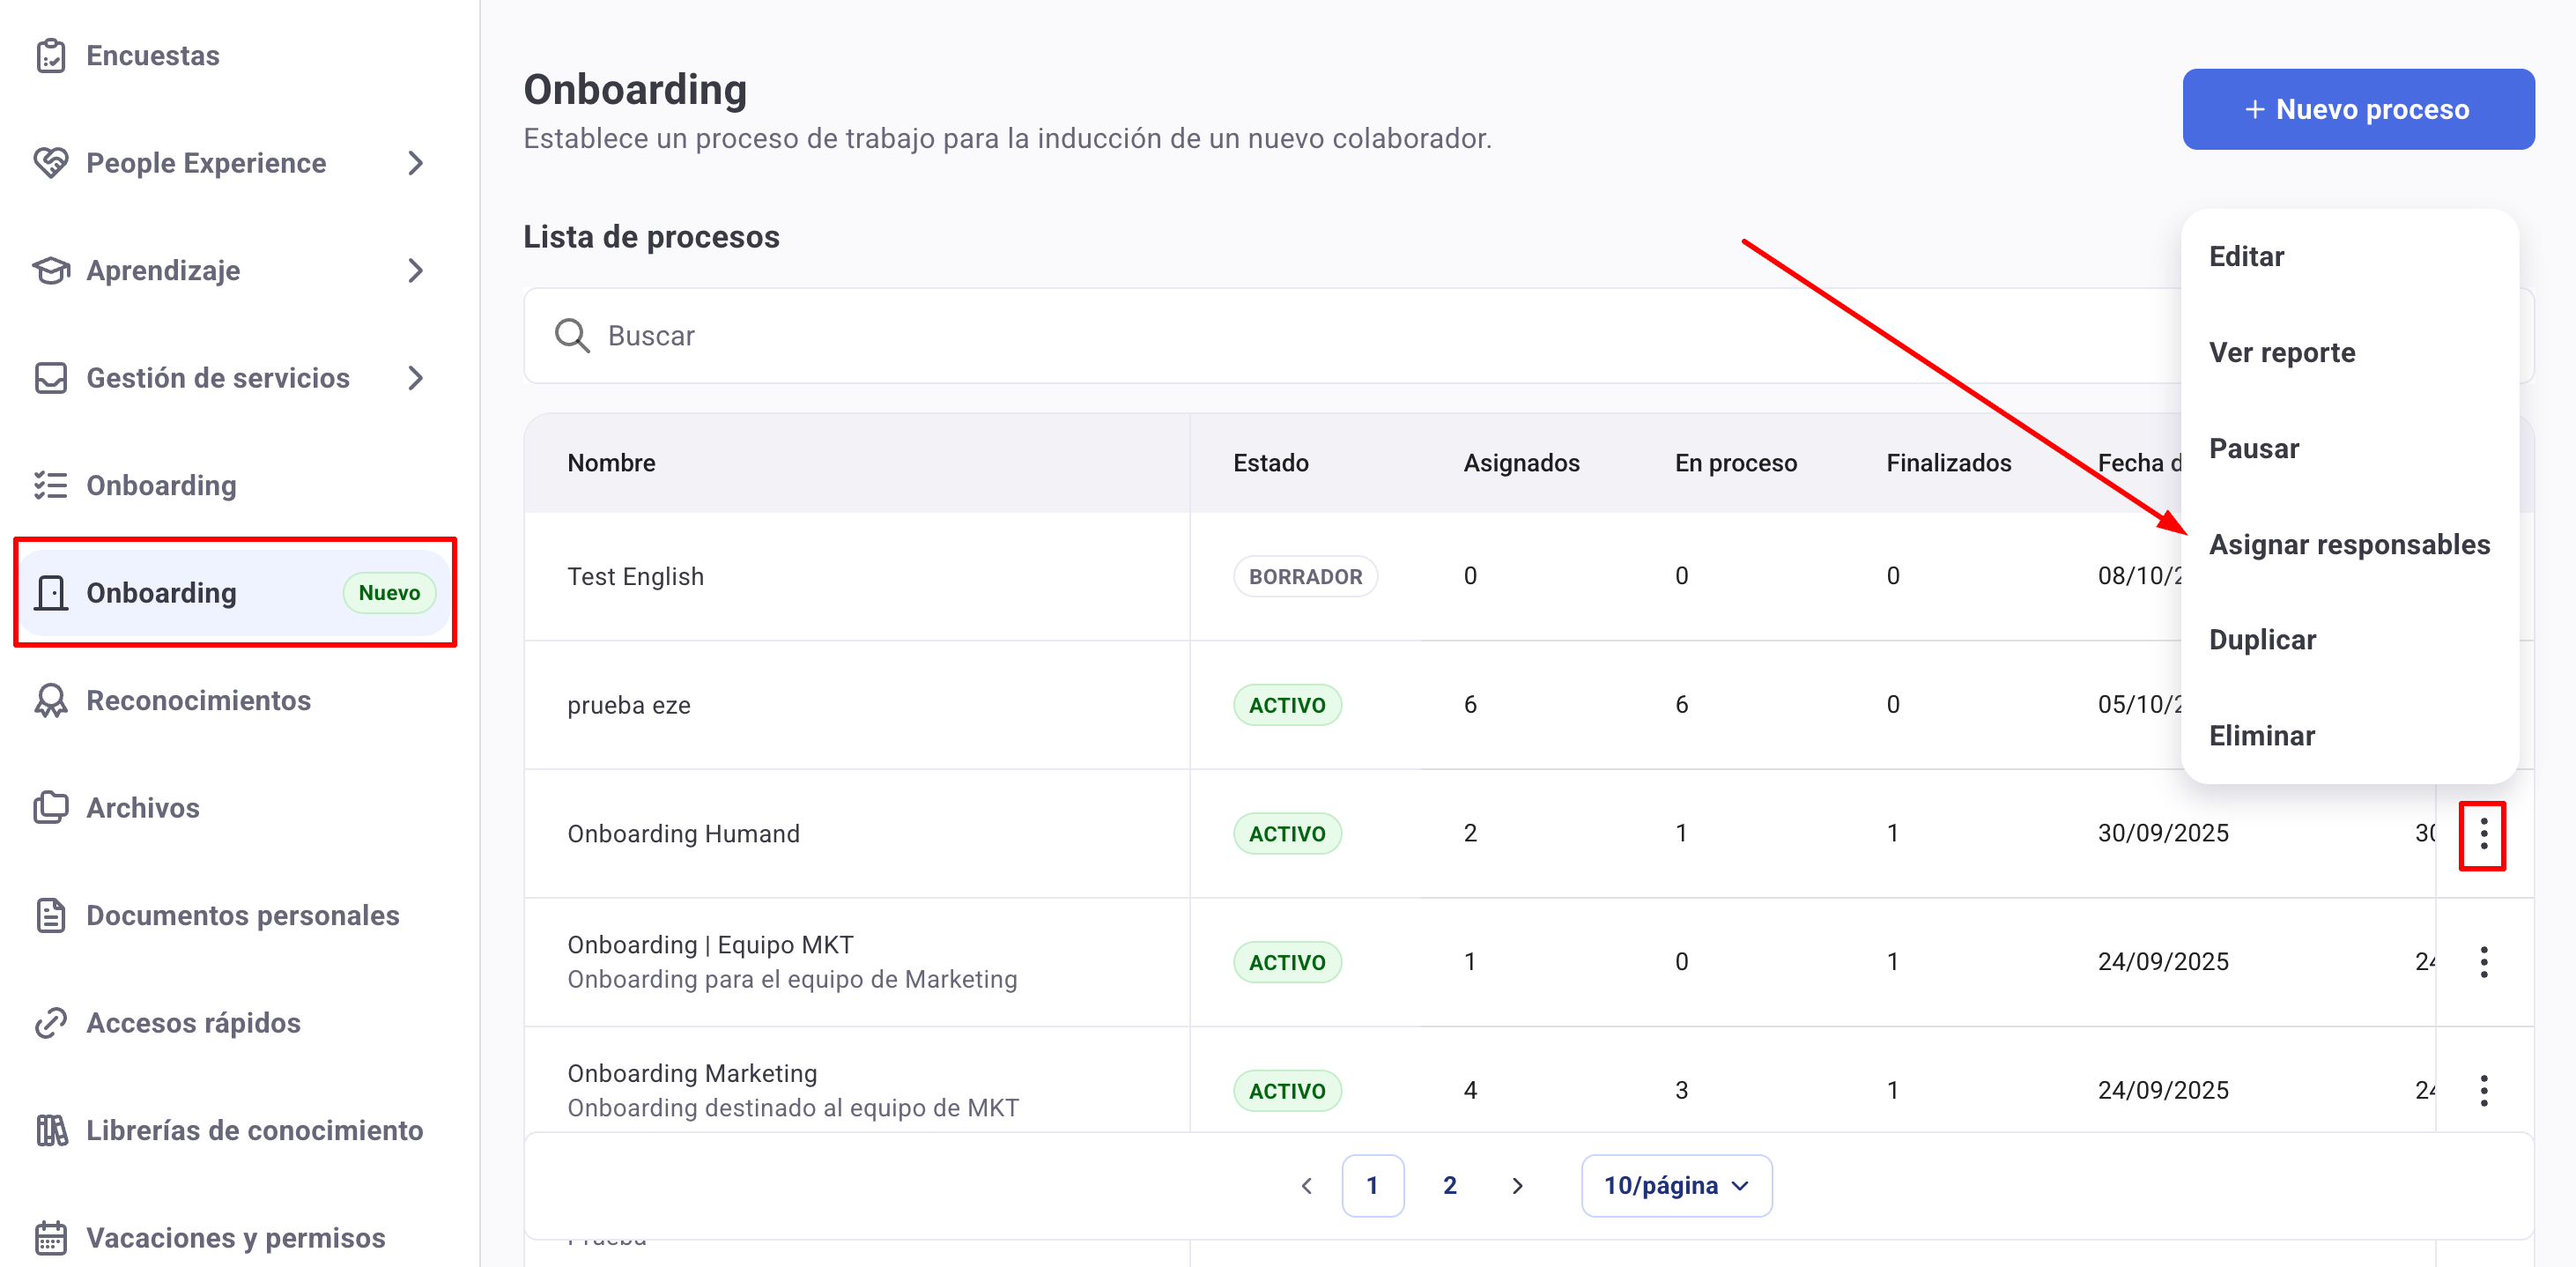Click the Buscar search field
Screen dimensions: 2576x1267
(x=1300, y=336)
